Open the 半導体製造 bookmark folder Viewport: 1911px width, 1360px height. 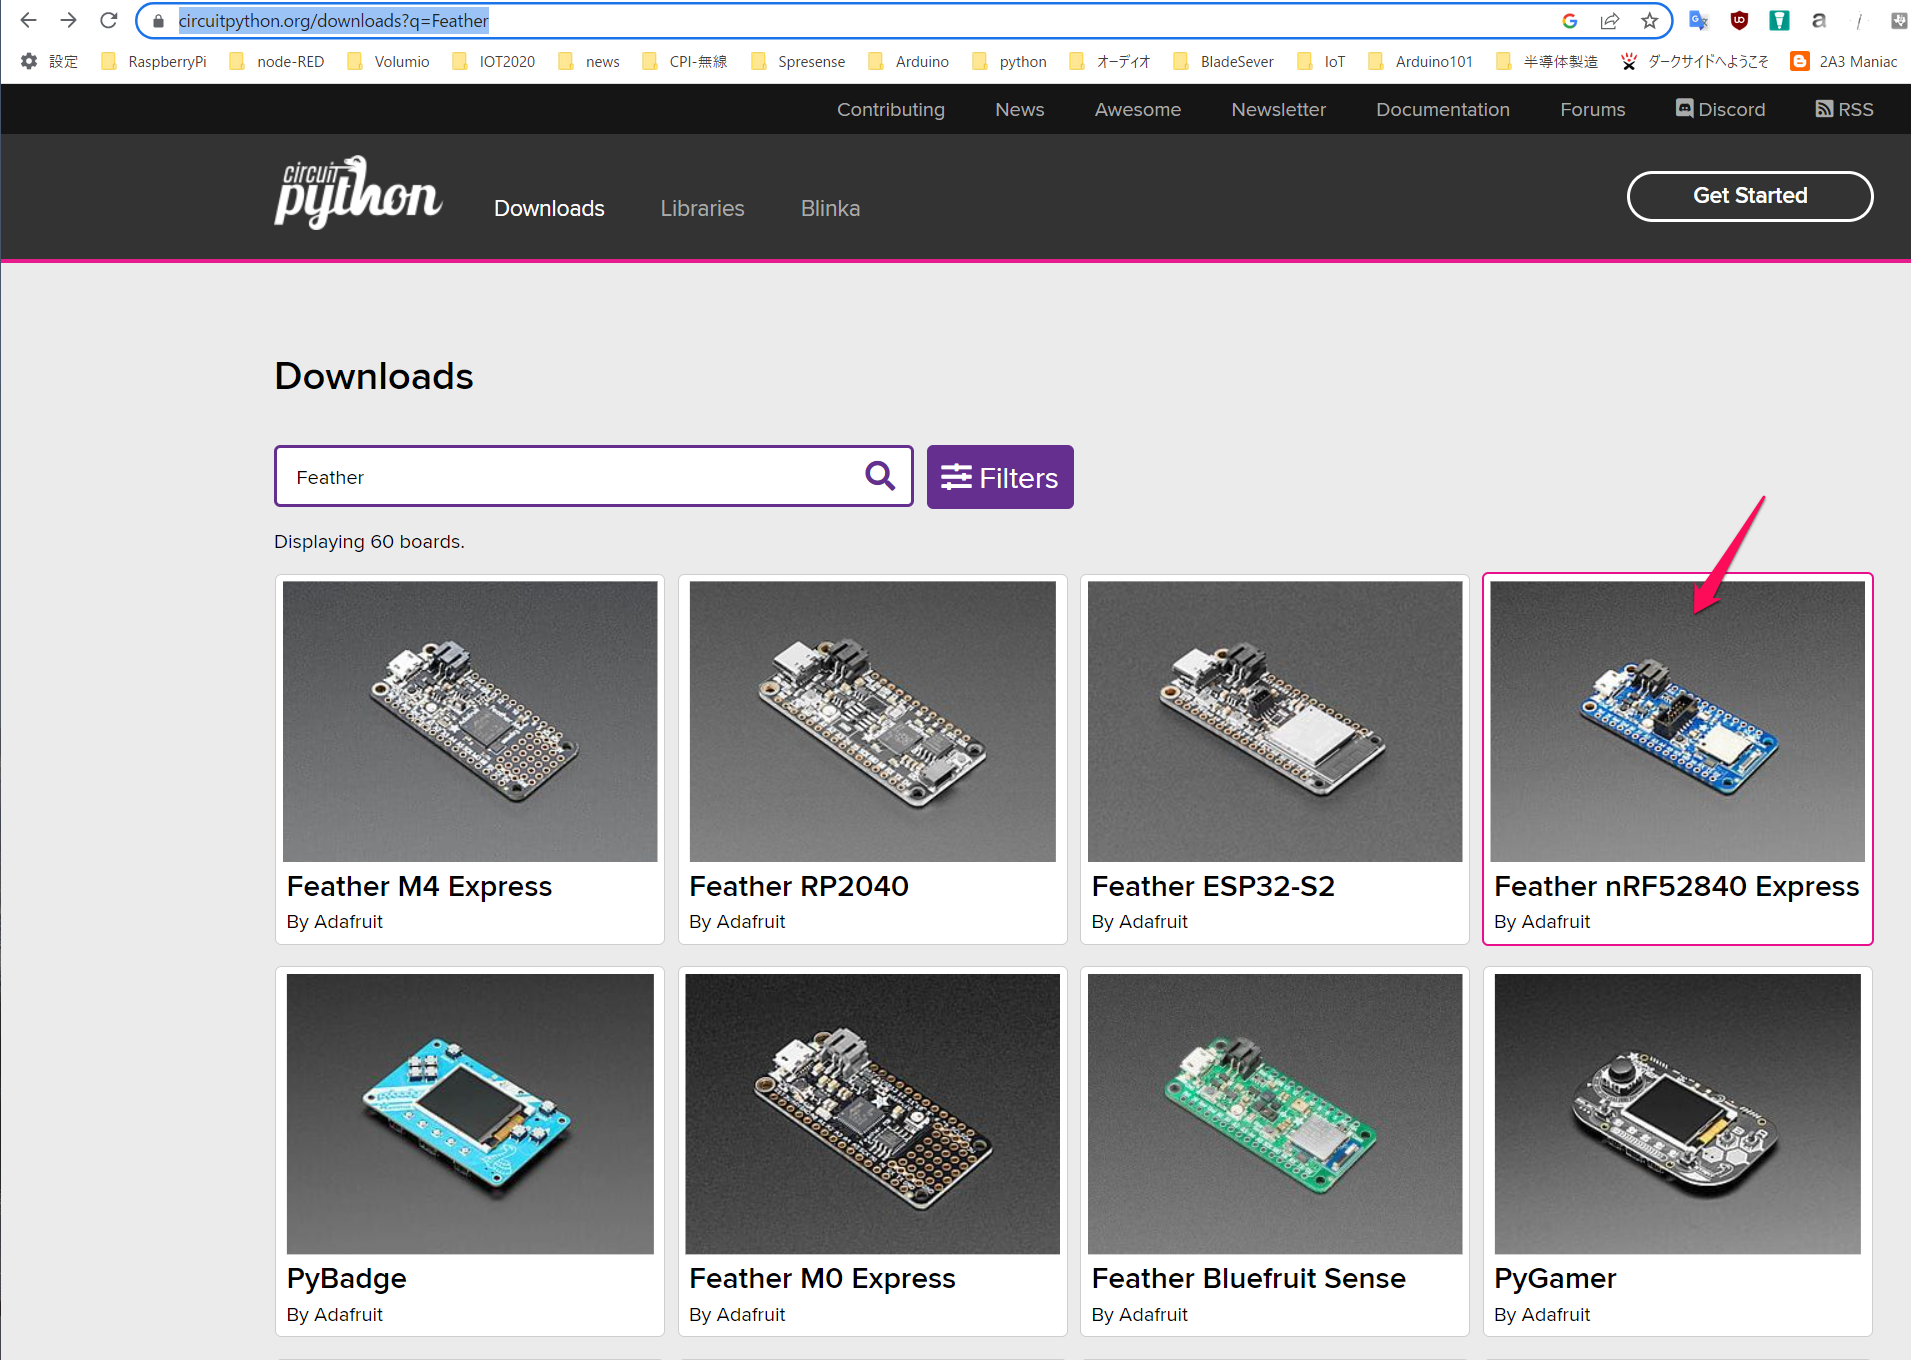tap(1547, 61)
